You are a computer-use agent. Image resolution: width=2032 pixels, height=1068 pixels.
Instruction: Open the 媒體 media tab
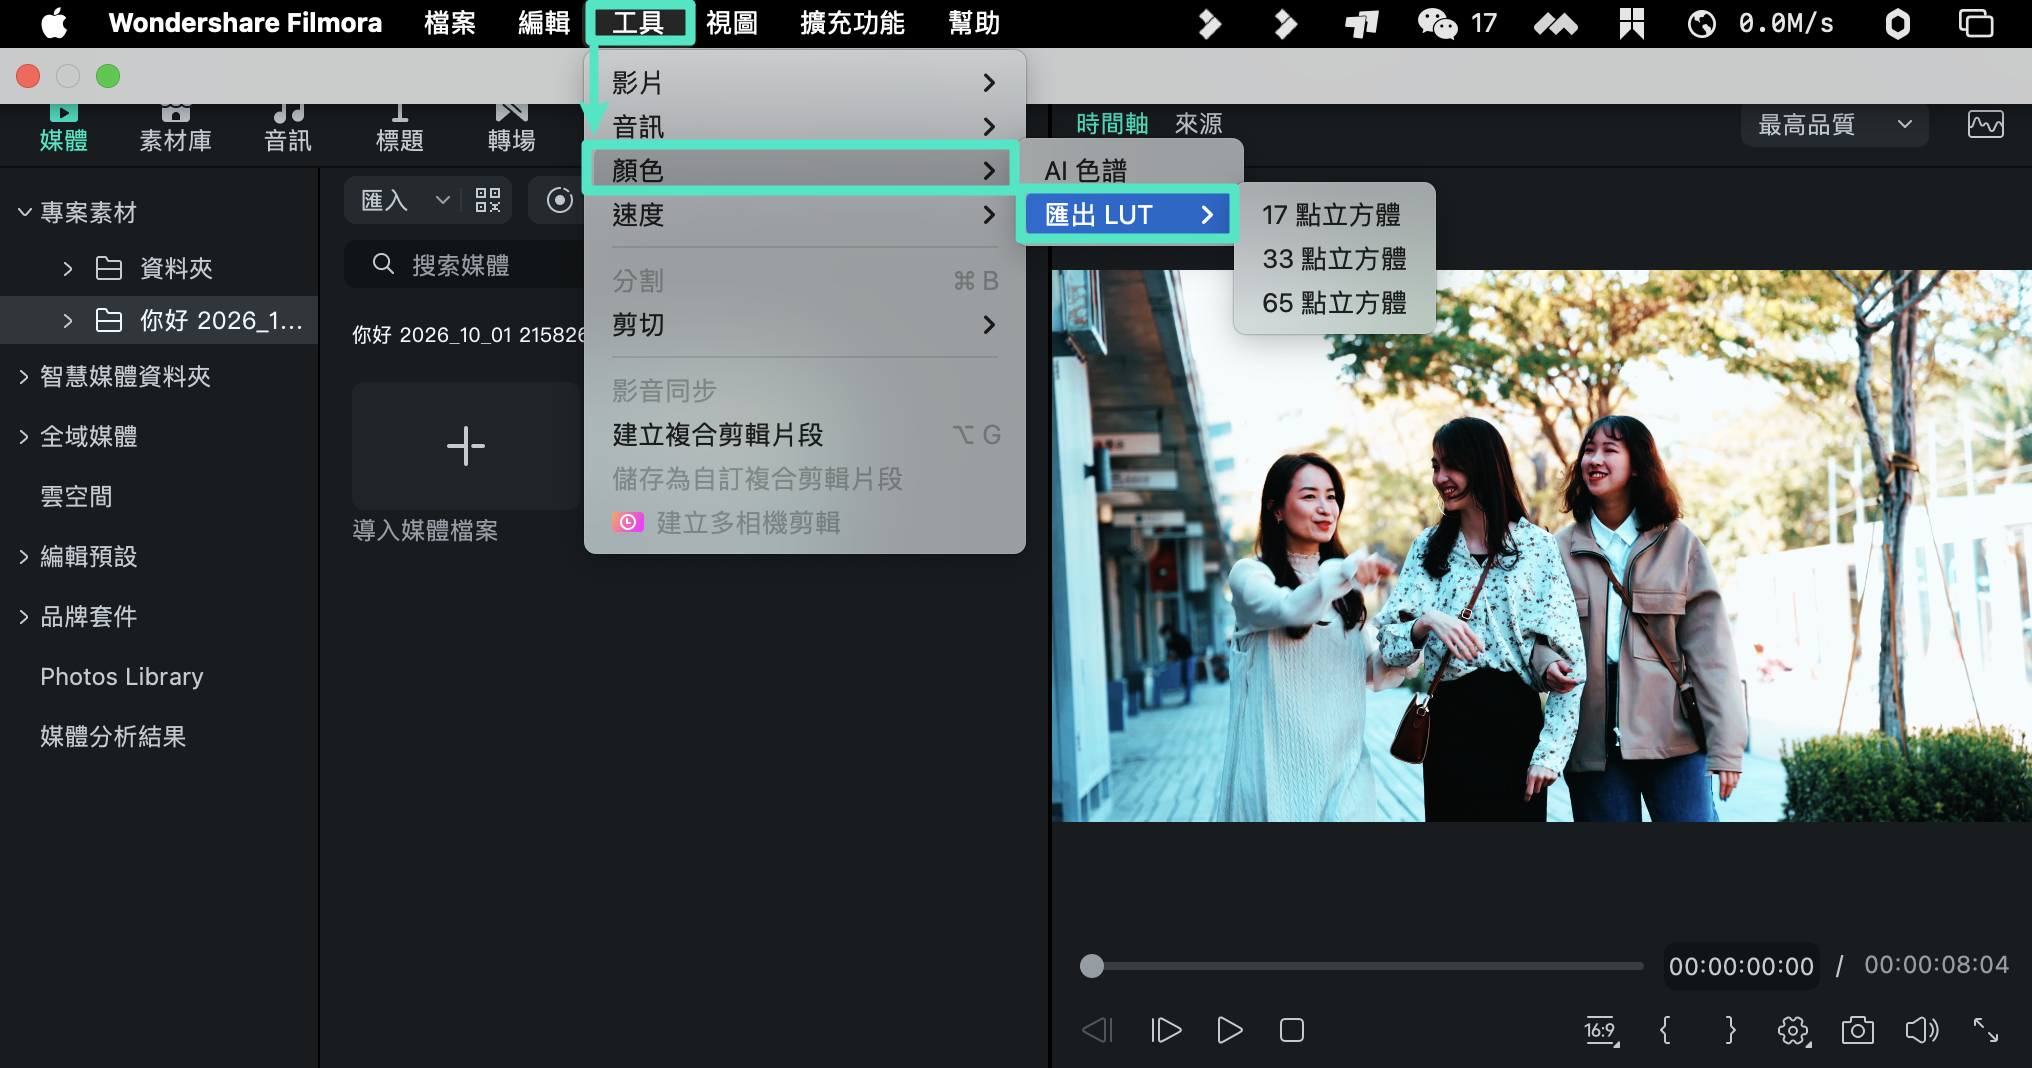63,129
